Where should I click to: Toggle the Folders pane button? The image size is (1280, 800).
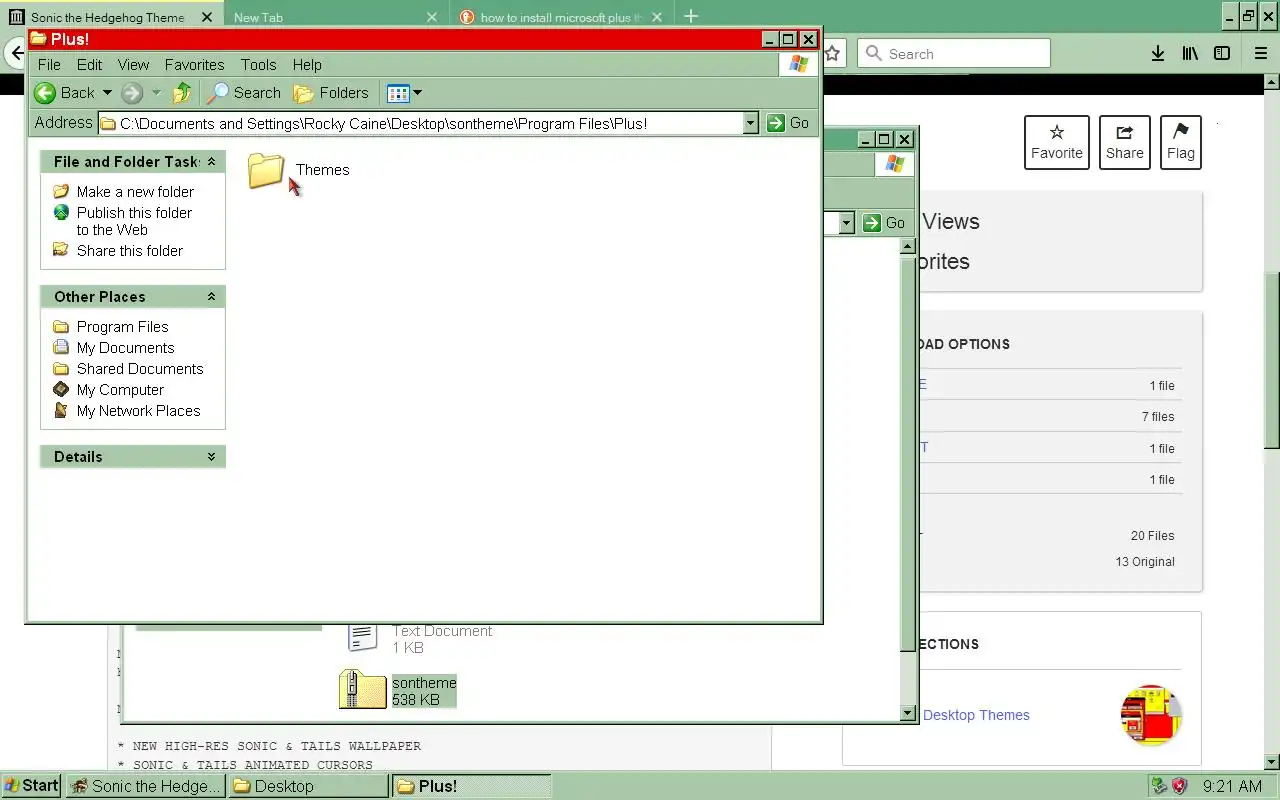click(x=331, y=93)
